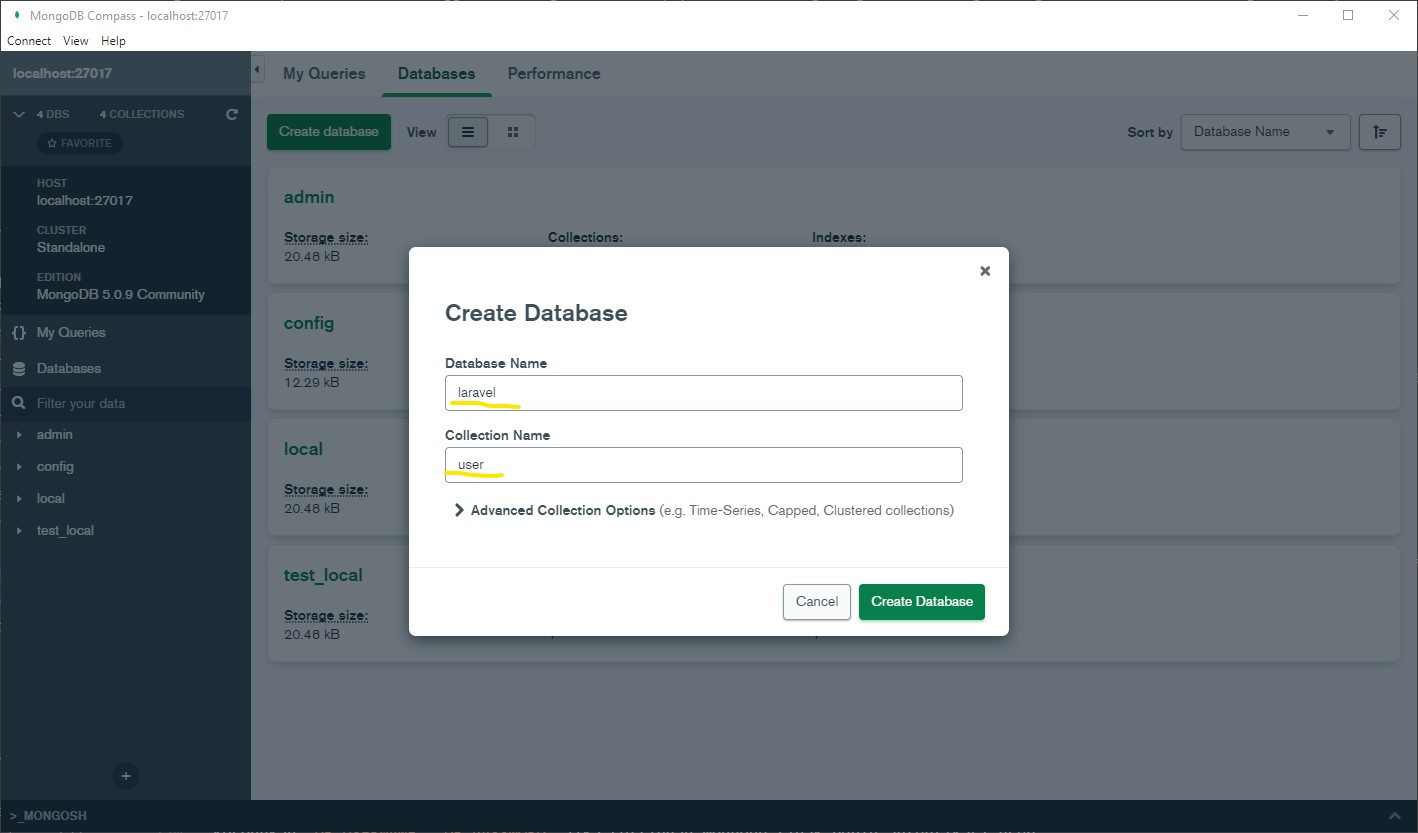Cancel the Create Database dialog
Screen dimensions: 1418x833
pos(817,602)
